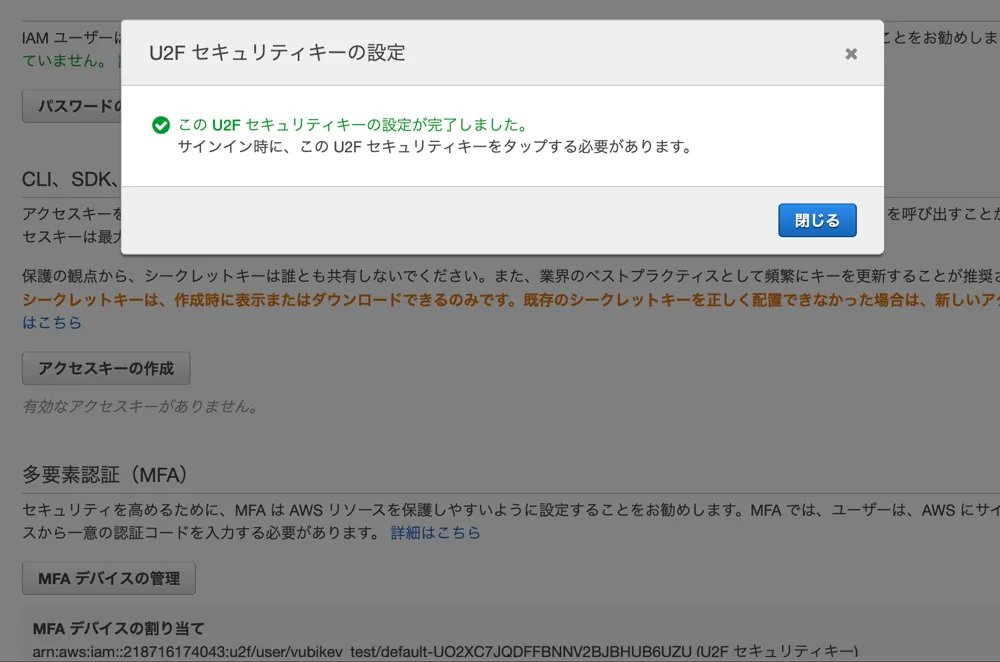1000x662 pixels.
Task: Open the 詳細はこちら link under MFA
Action: point(435,532)
